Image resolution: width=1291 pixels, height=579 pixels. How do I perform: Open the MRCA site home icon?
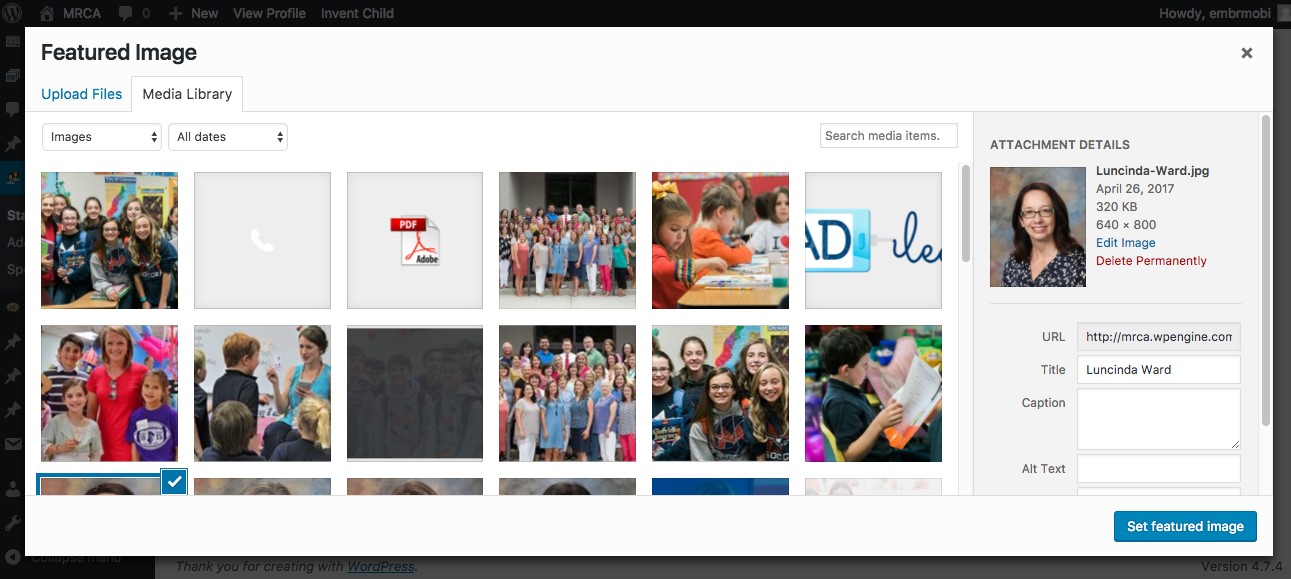47,13
